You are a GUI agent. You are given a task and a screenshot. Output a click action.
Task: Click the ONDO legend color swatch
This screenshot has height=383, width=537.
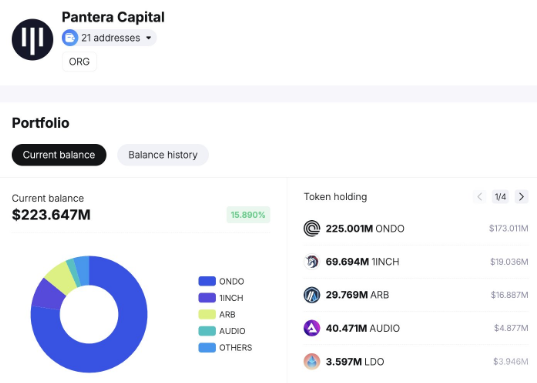click(207, 281)
